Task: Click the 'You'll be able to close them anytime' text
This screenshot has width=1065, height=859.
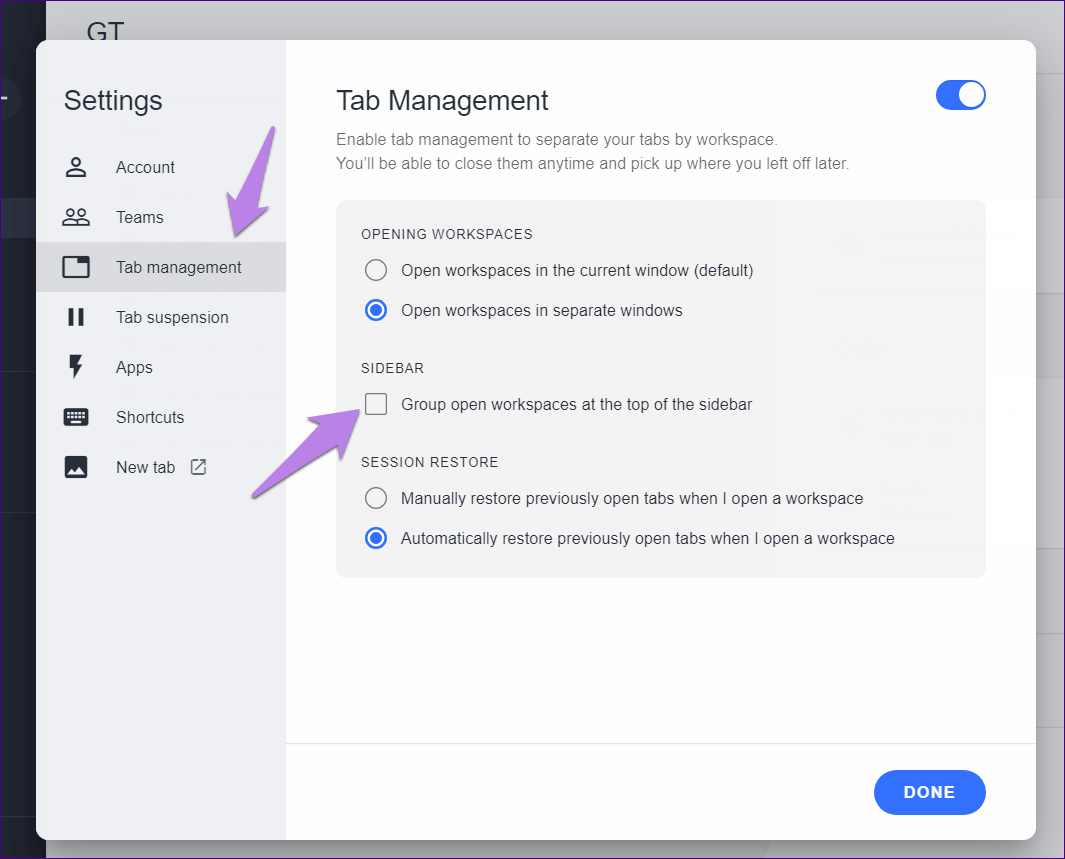Action: 592,164
